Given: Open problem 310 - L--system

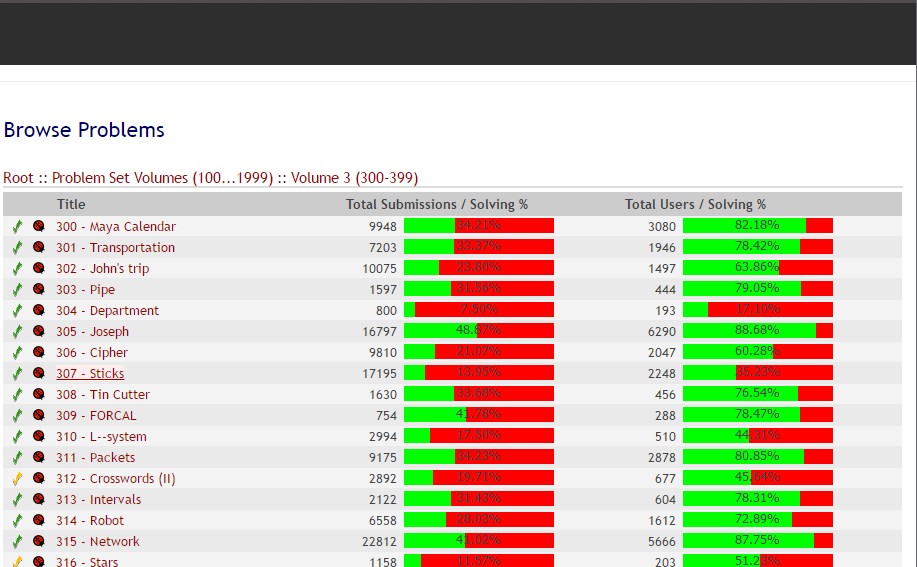Looking at the screenshot, I should (x=101, y=437).
